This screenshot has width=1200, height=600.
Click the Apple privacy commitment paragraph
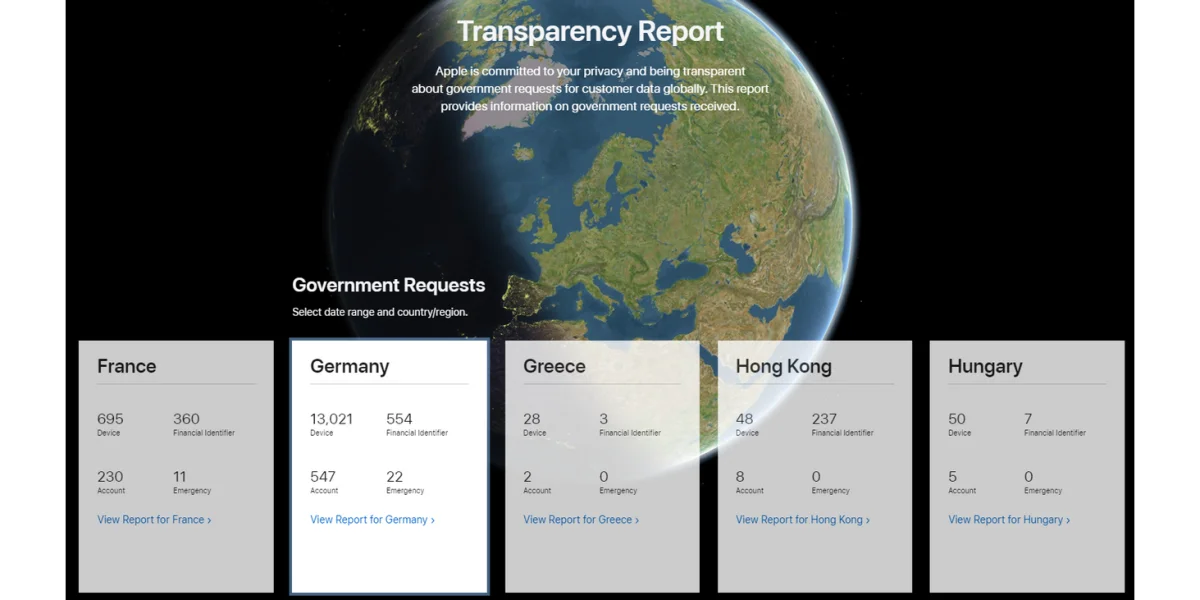tap(590, 89)
